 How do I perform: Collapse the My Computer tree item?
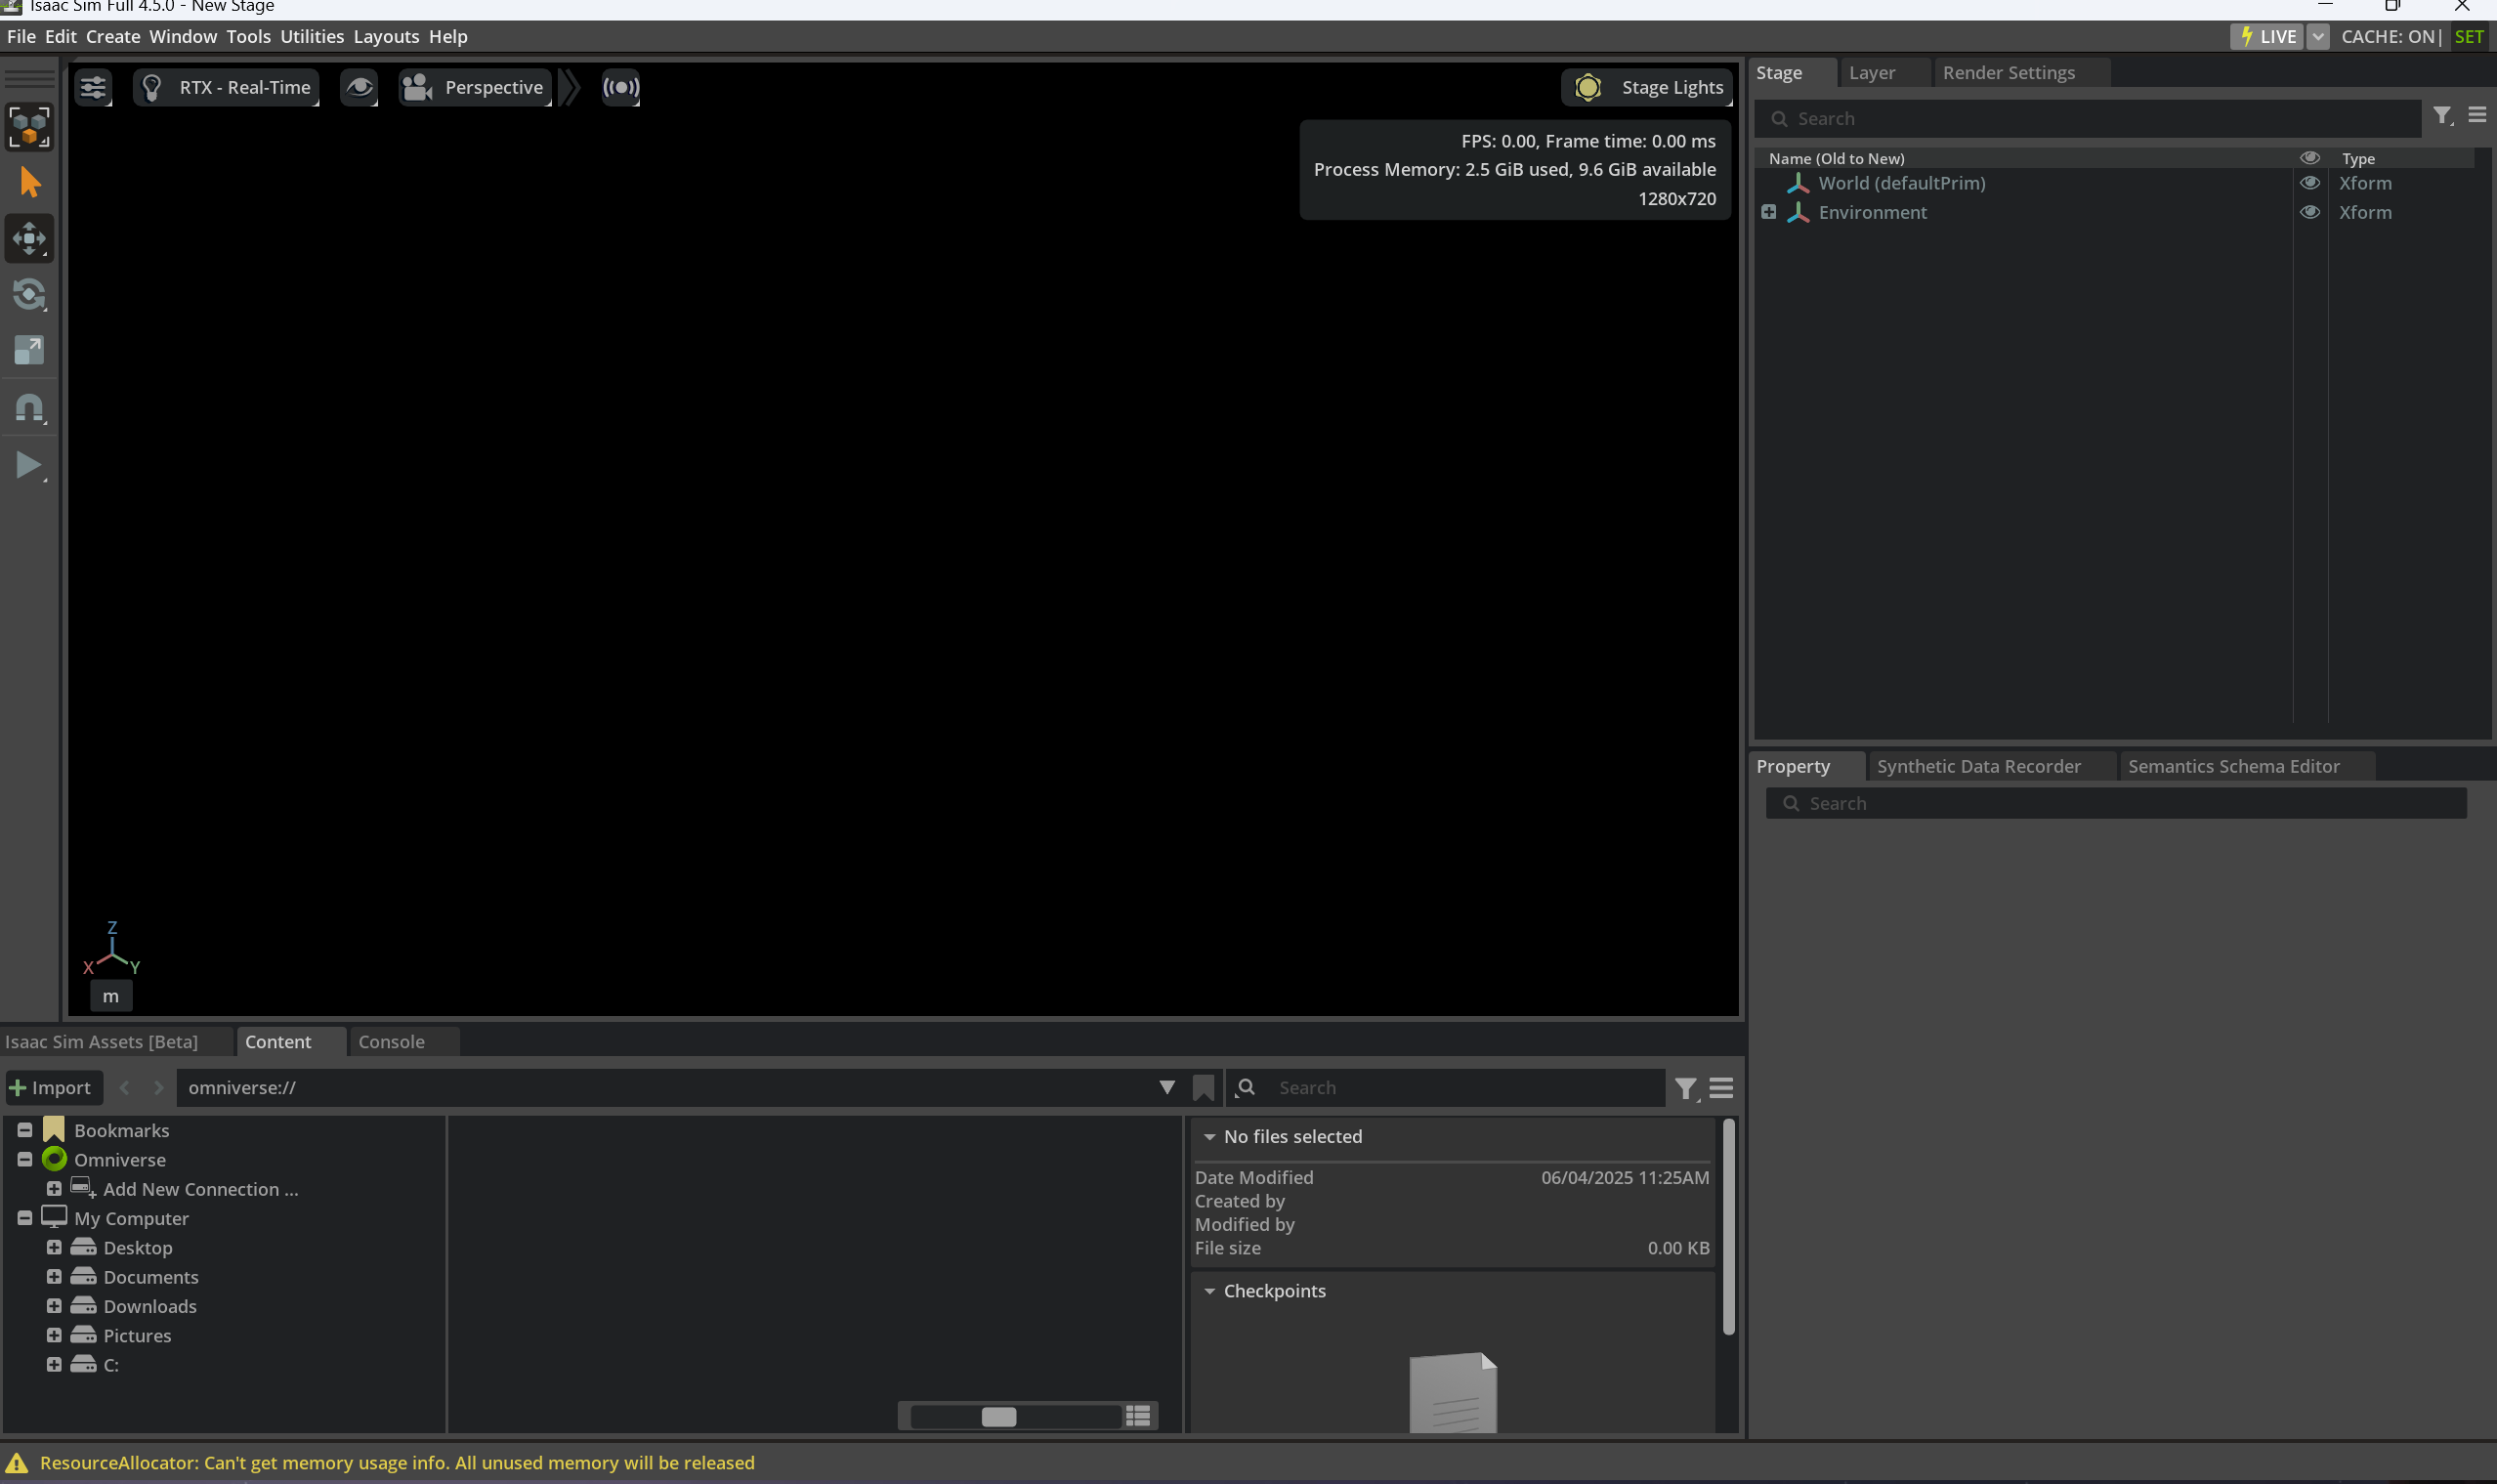[x=24, y=1218]
